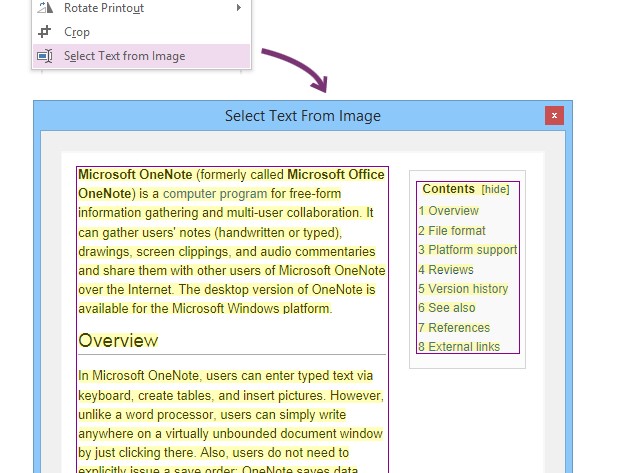Click the Select Text From Image title bar

(302, 116)
